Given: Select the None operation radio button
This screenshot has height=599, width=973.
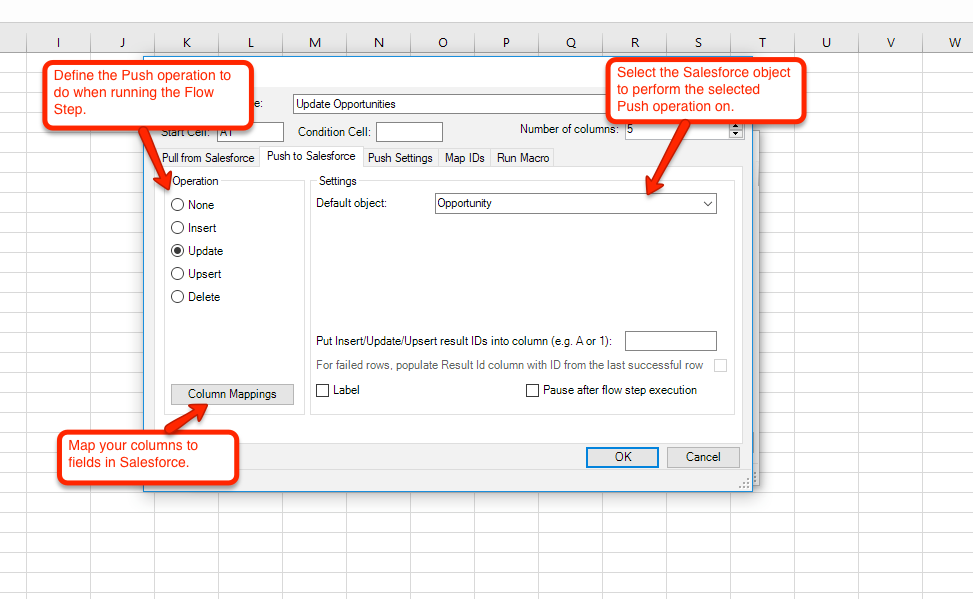Looking at the screenshot, I should pos(177,205).
